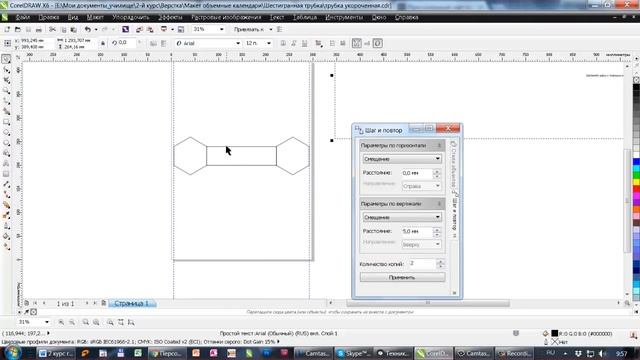
Task: Open the Справка menu
Action: [407, 17]
